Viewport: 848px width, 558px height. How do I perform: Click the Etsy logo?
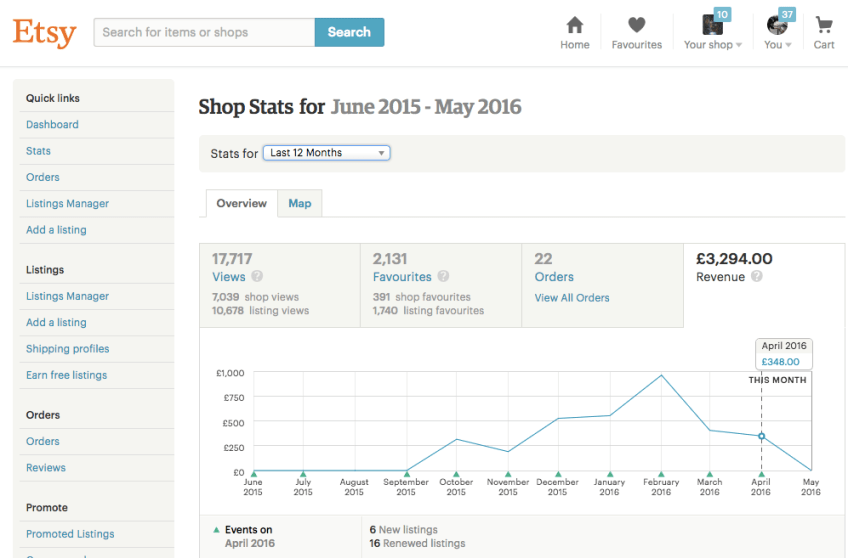44,33
